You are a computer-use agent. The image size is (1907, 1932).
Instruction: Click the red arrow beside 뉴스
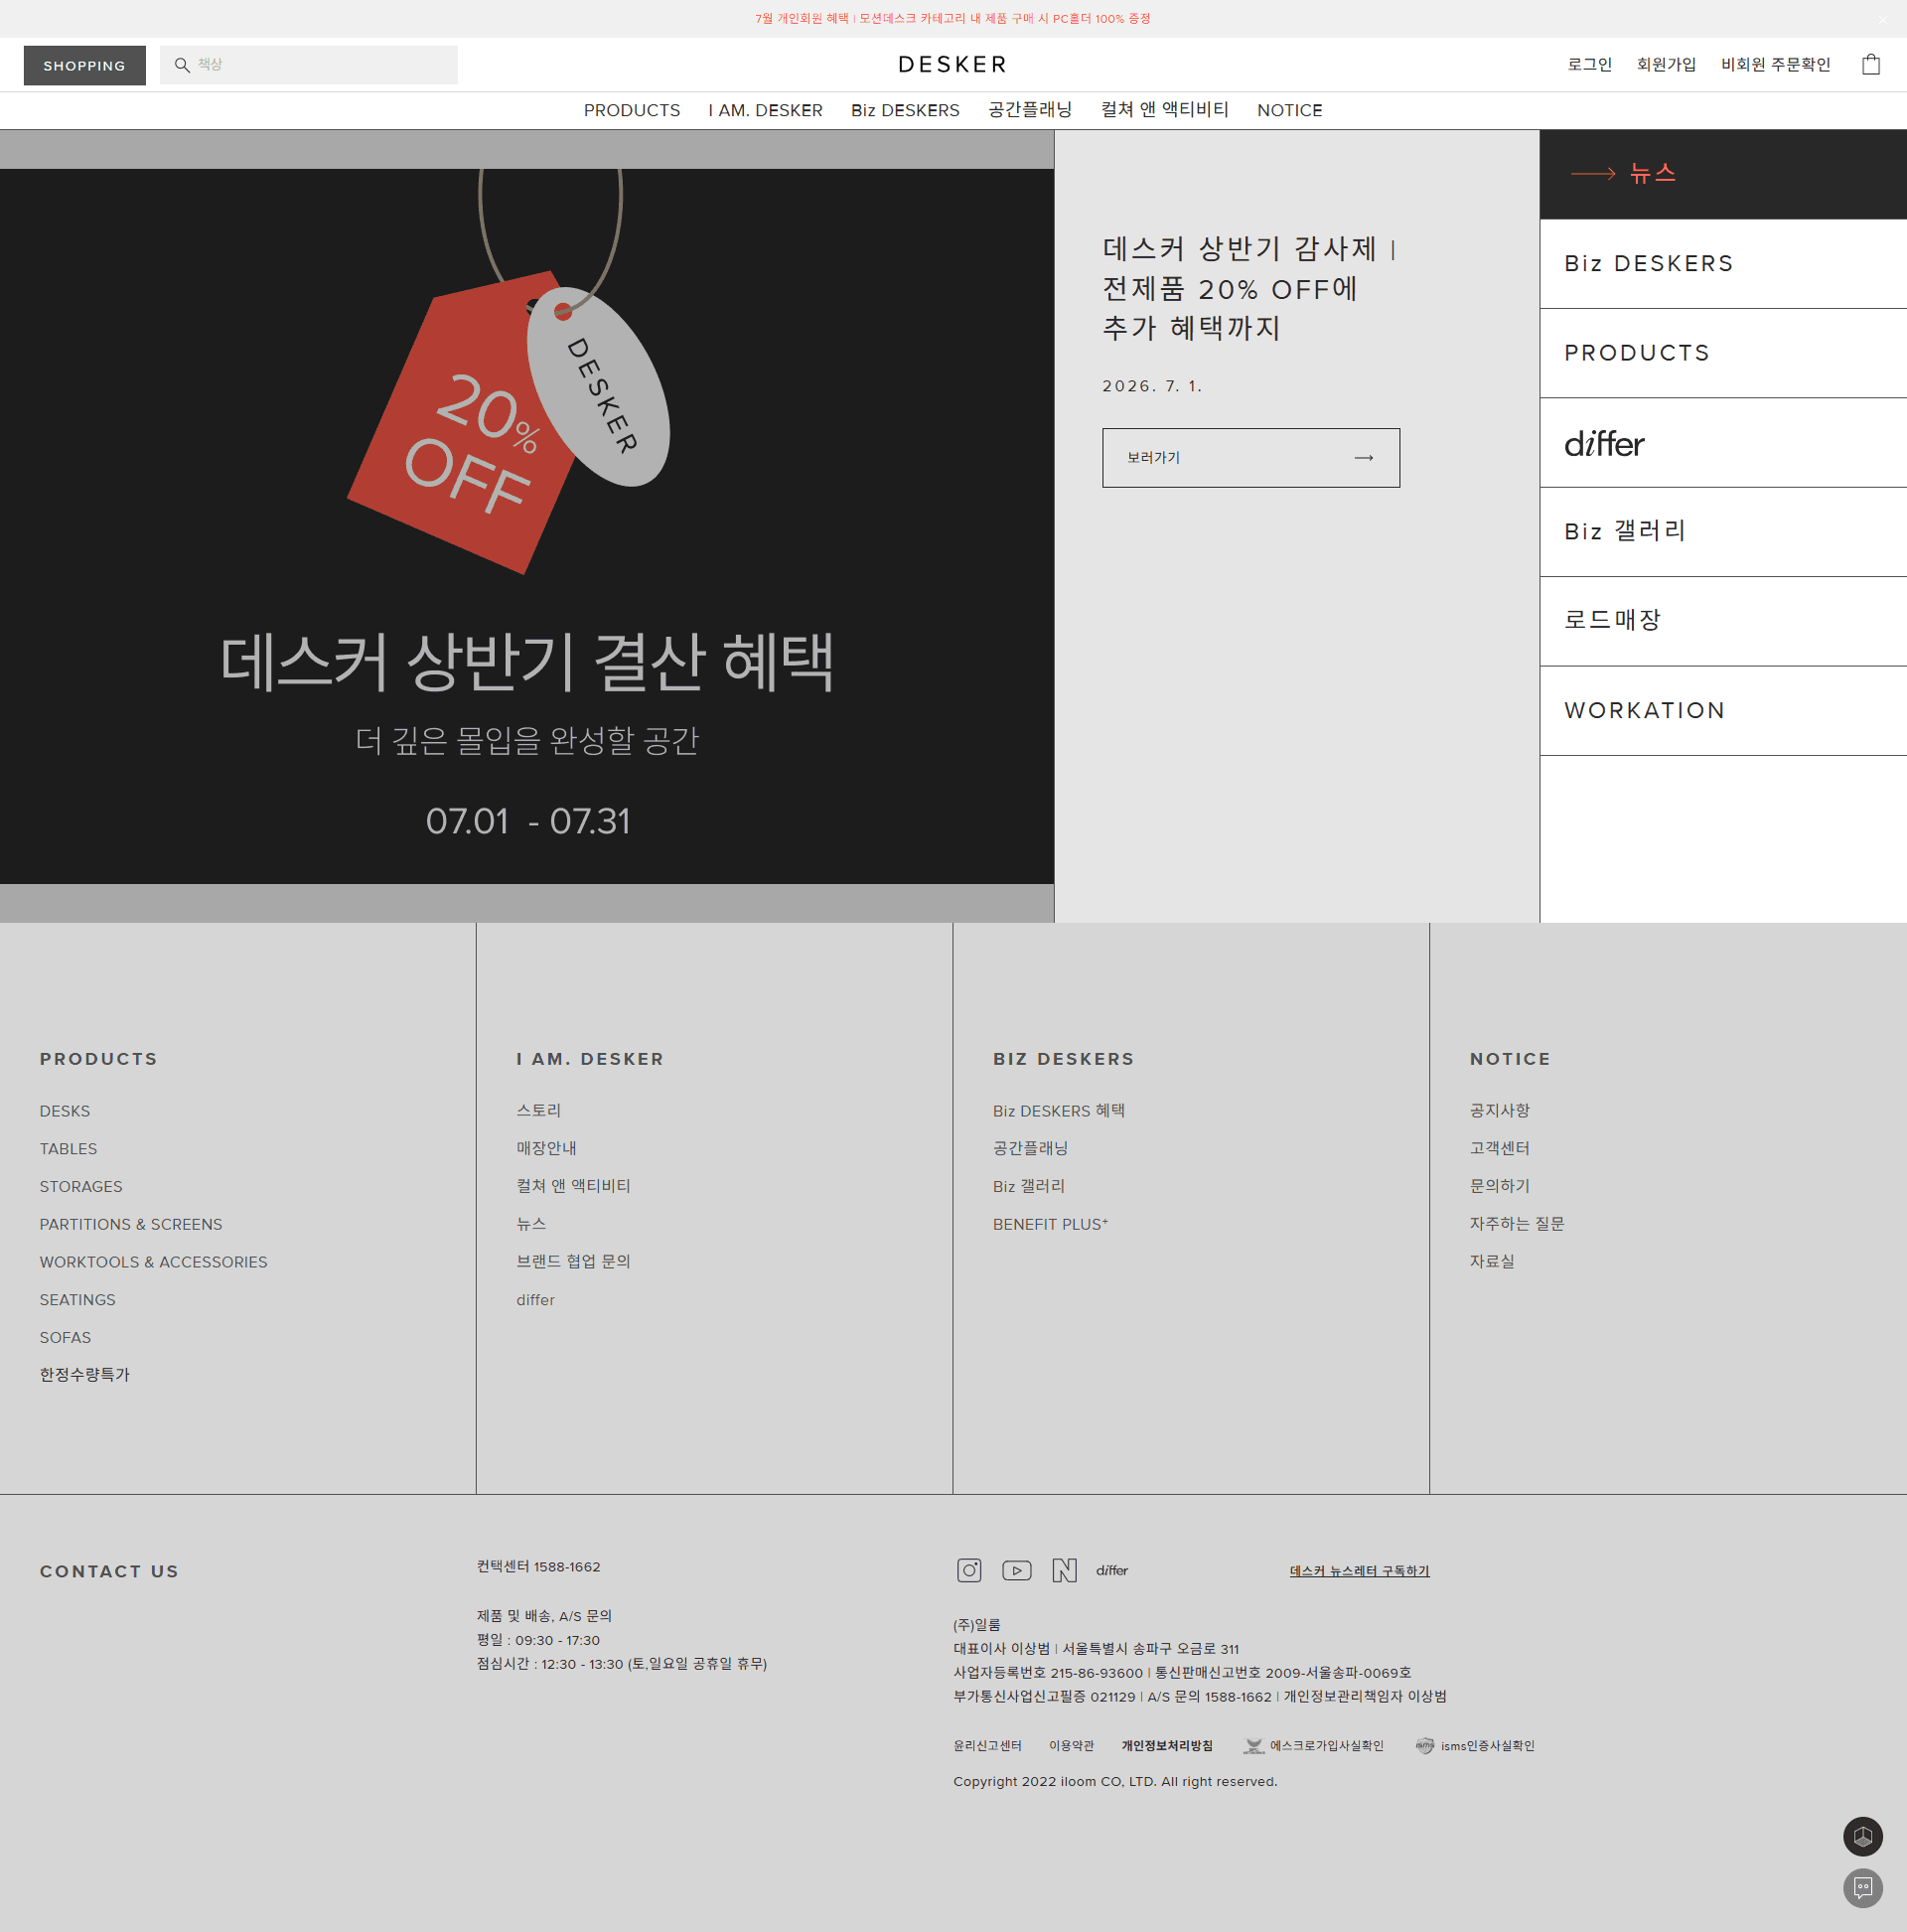click(1592, 174)
